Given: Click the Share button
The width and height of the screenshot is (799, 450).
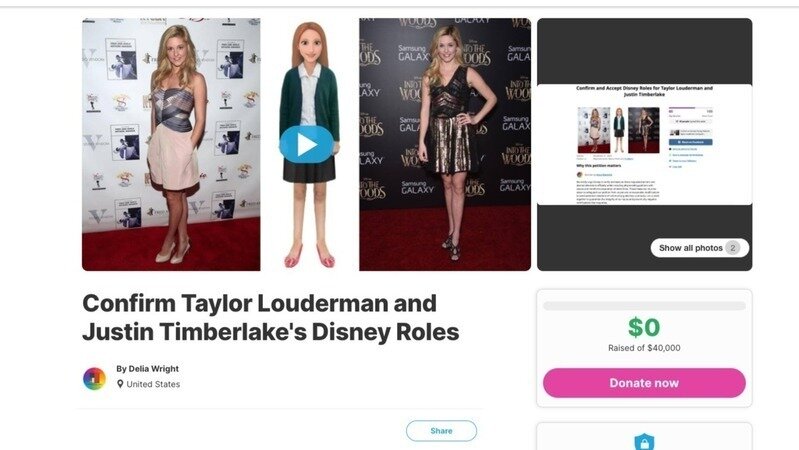Looking at the screenshot, I should tap(441, 431).
